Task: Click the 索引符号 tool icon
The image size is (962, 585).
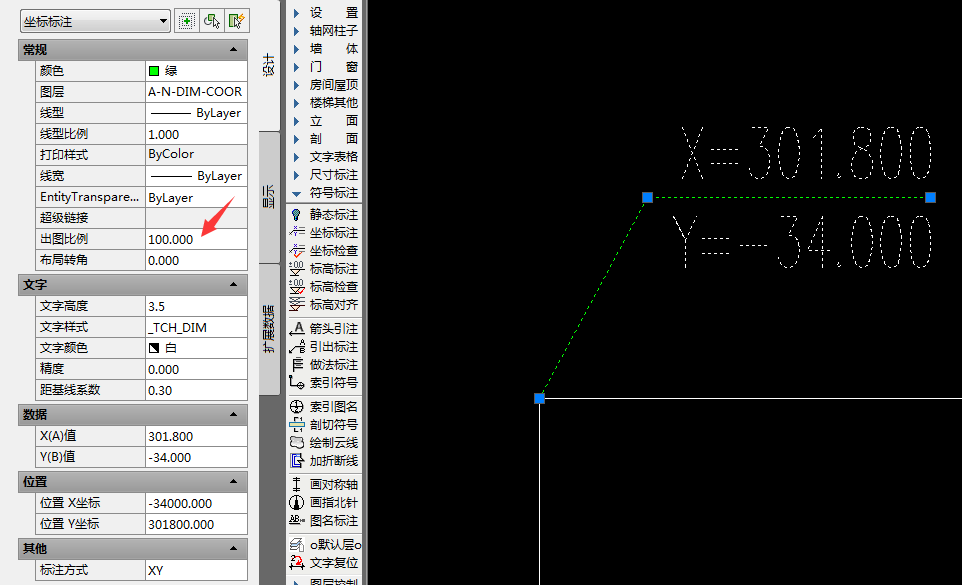Action: coord(296,383)
